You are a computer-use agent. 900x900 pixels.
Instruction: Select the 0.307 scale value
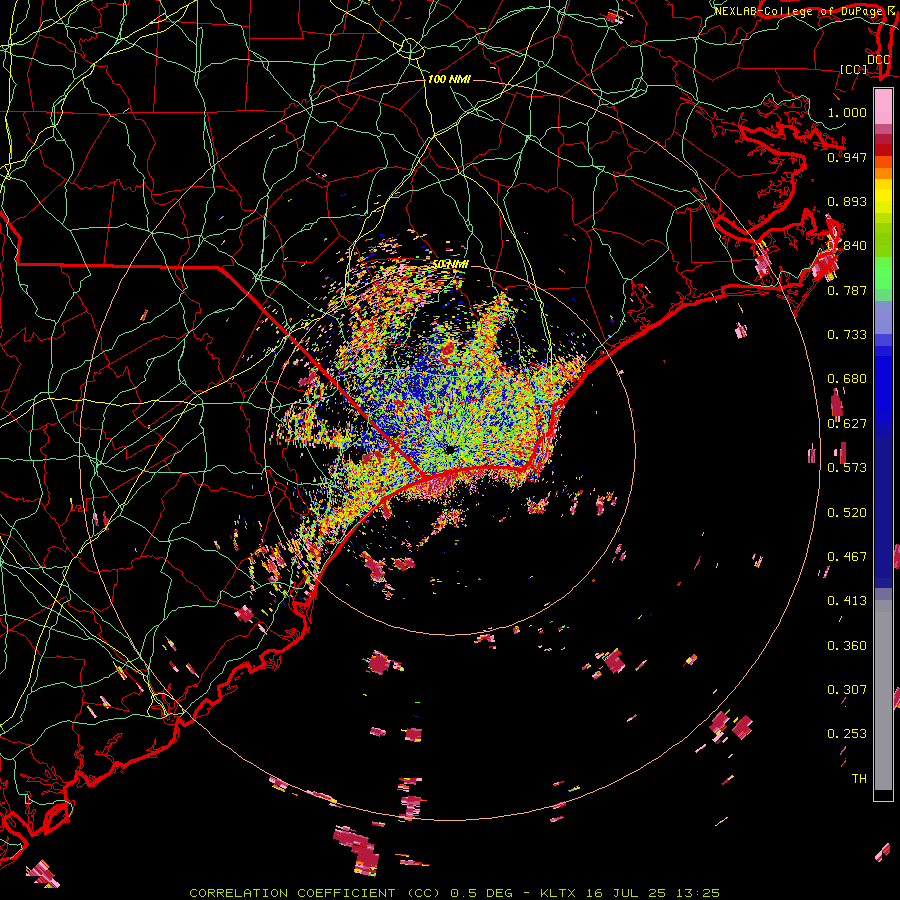click(847, 690)
